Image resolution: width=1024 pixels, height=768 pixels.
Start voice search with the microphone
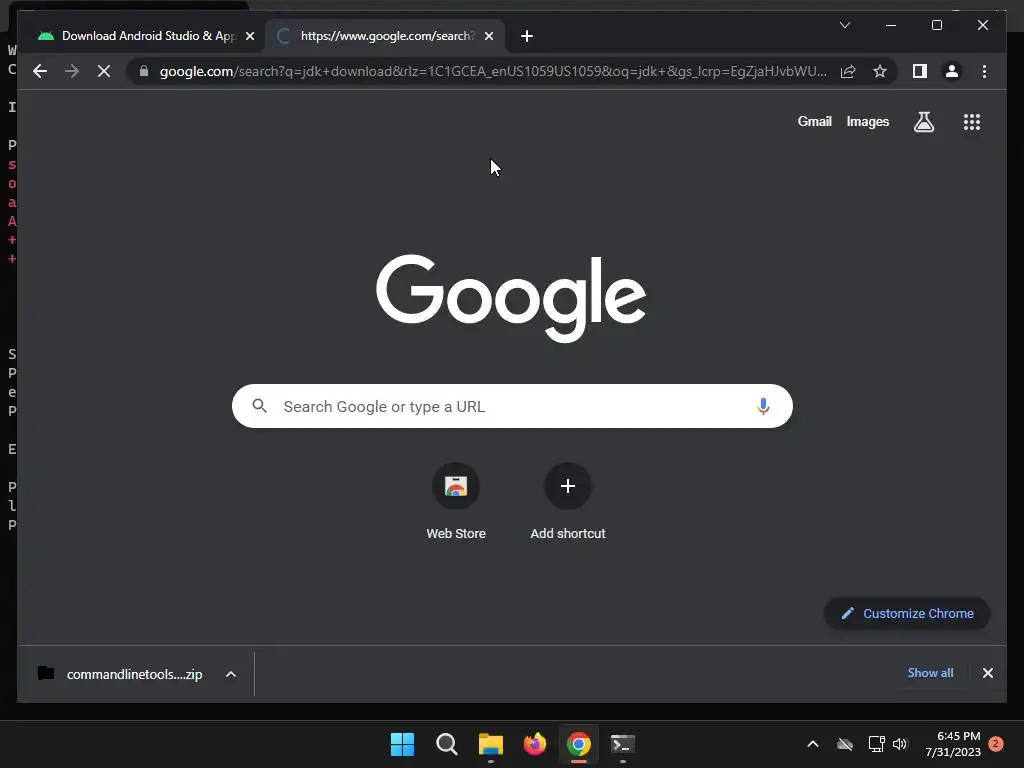(763, 406)
